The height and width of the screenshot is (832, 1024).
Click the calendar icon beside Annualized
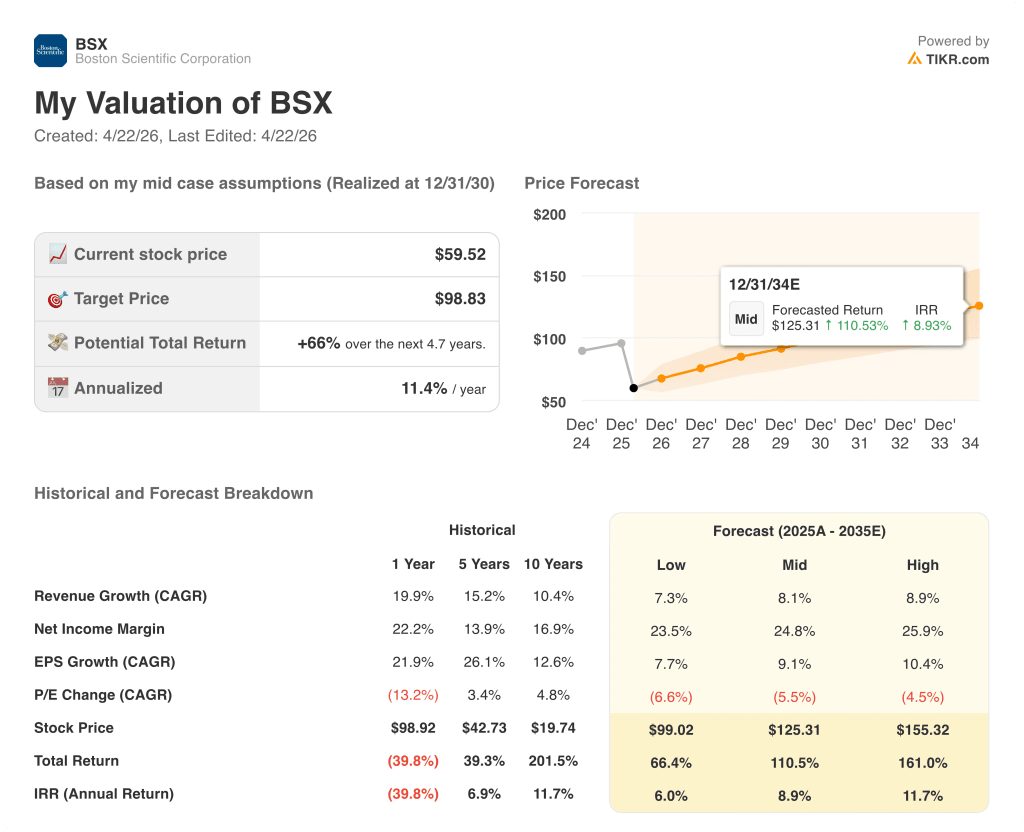[57, 388]
